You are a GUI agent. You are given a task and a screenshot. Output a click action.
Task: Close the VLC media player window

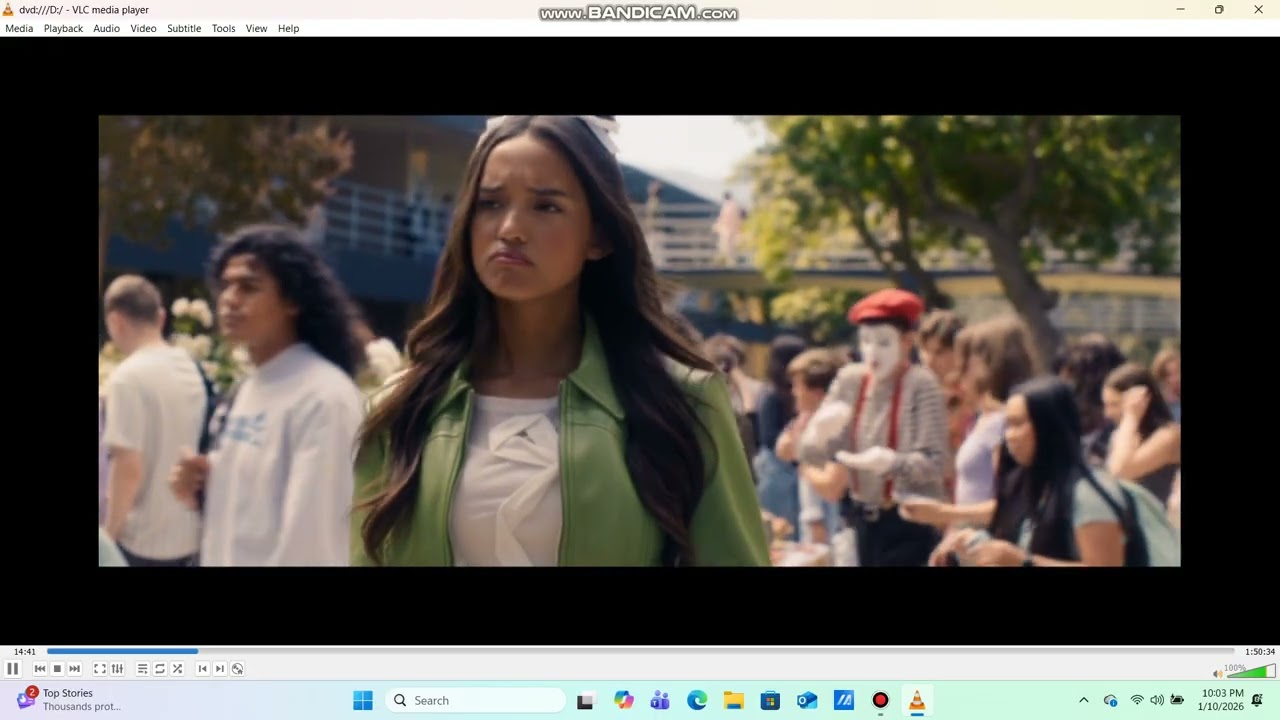click(1258, 10)
